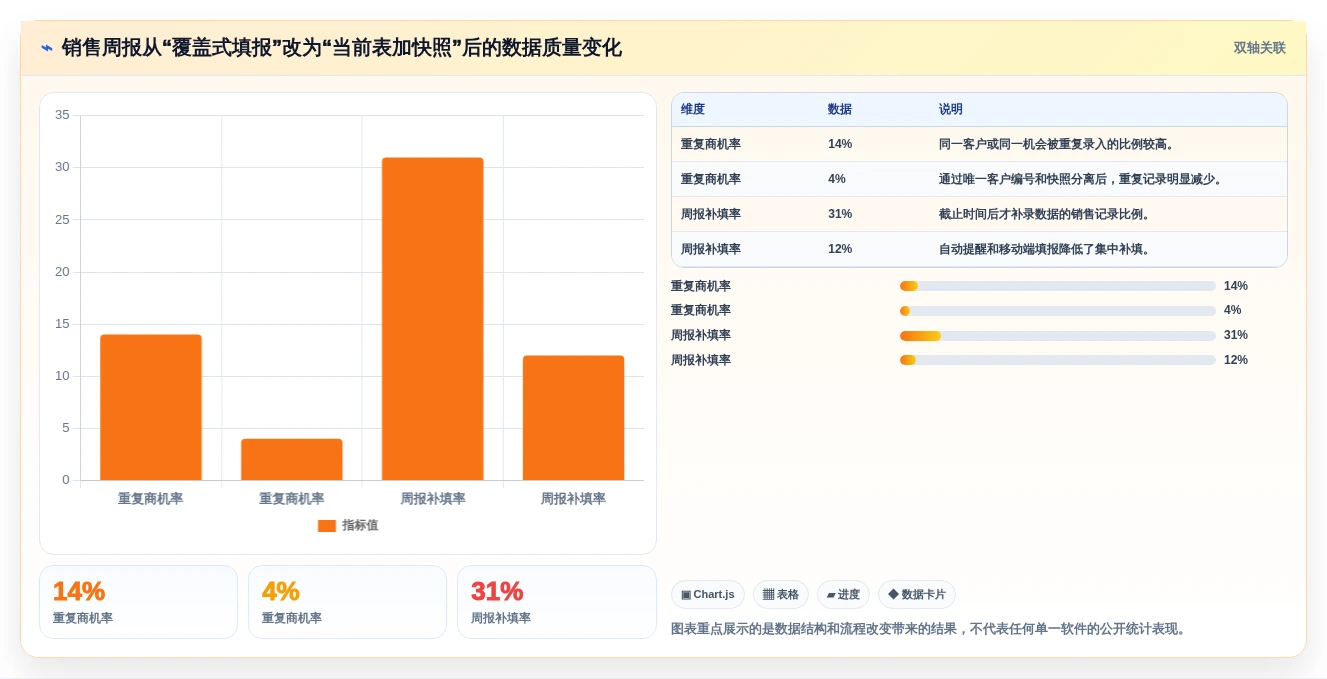Click the 维度 table column header
Screen dimensions: 1327x679
click(693, 110)
